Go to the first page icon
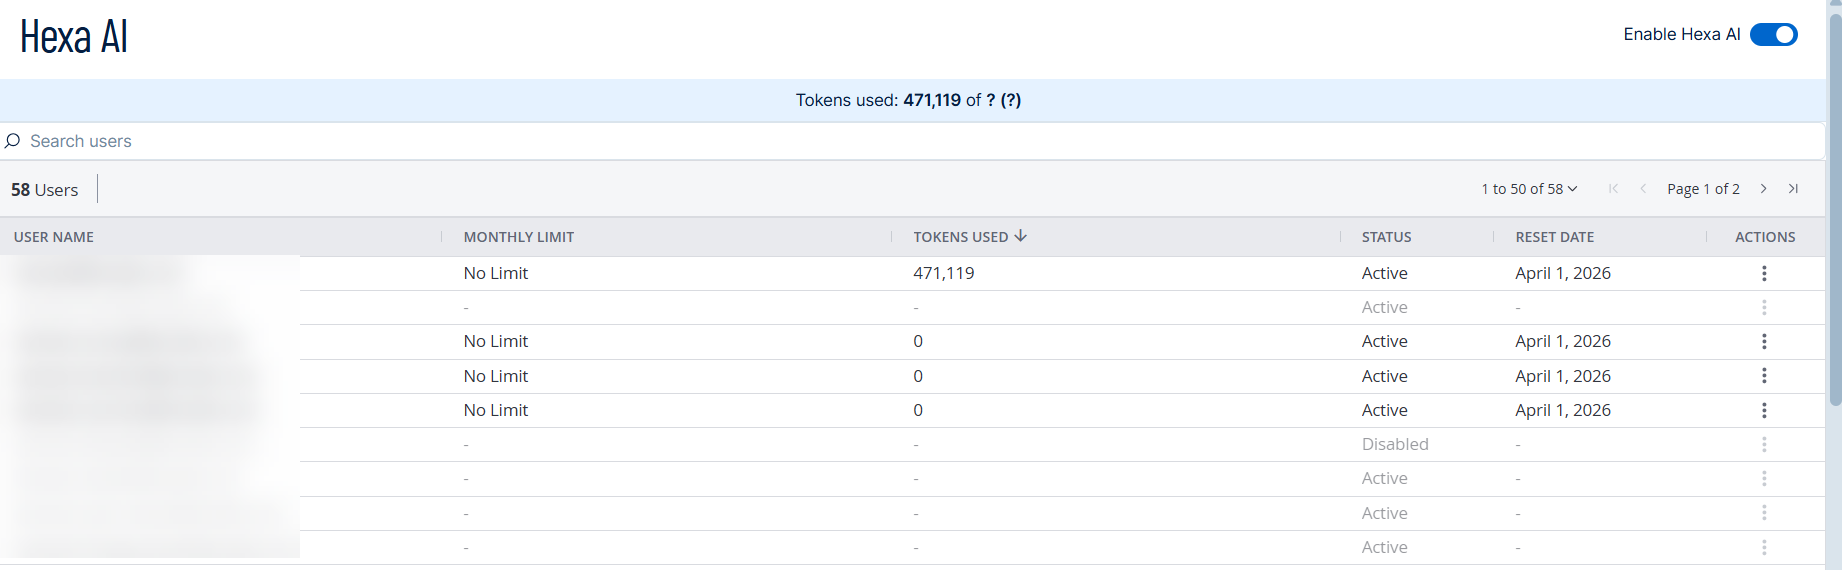The height and width of the screenshot is (570, 1842). pyautogui.click(x=1613, y=189)
